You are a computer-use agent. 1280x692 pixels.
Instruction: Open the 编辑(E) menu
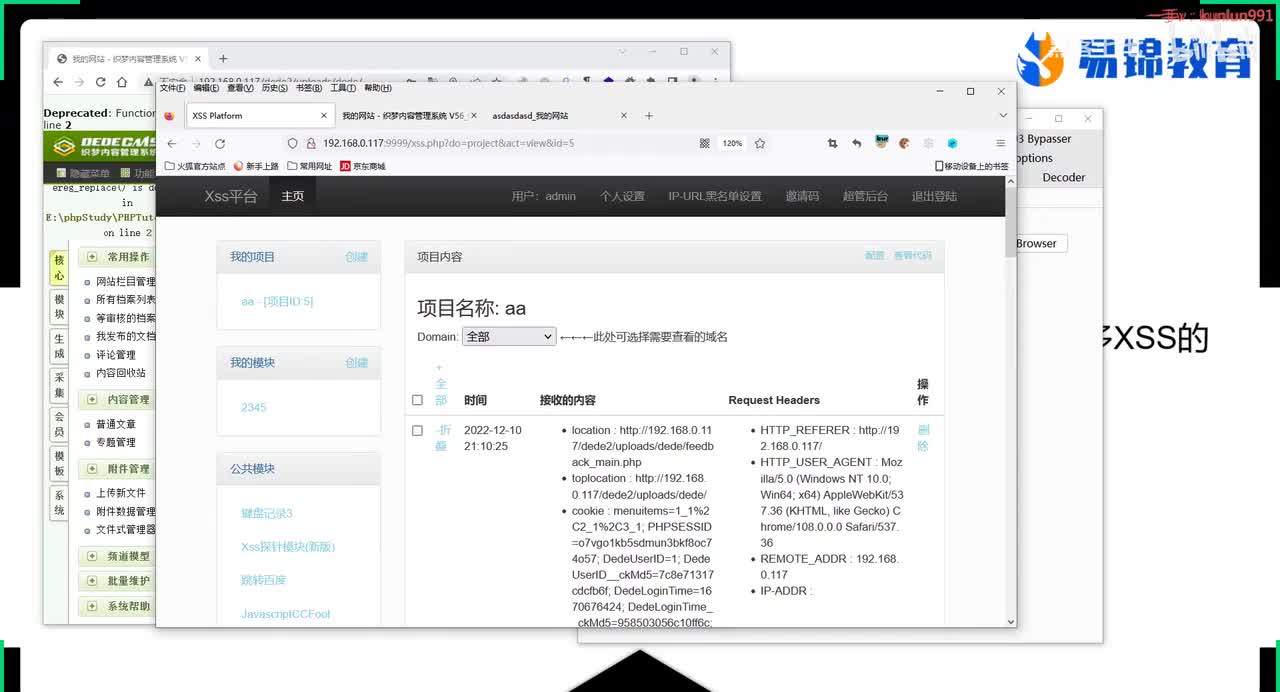[x=206, y=88]
